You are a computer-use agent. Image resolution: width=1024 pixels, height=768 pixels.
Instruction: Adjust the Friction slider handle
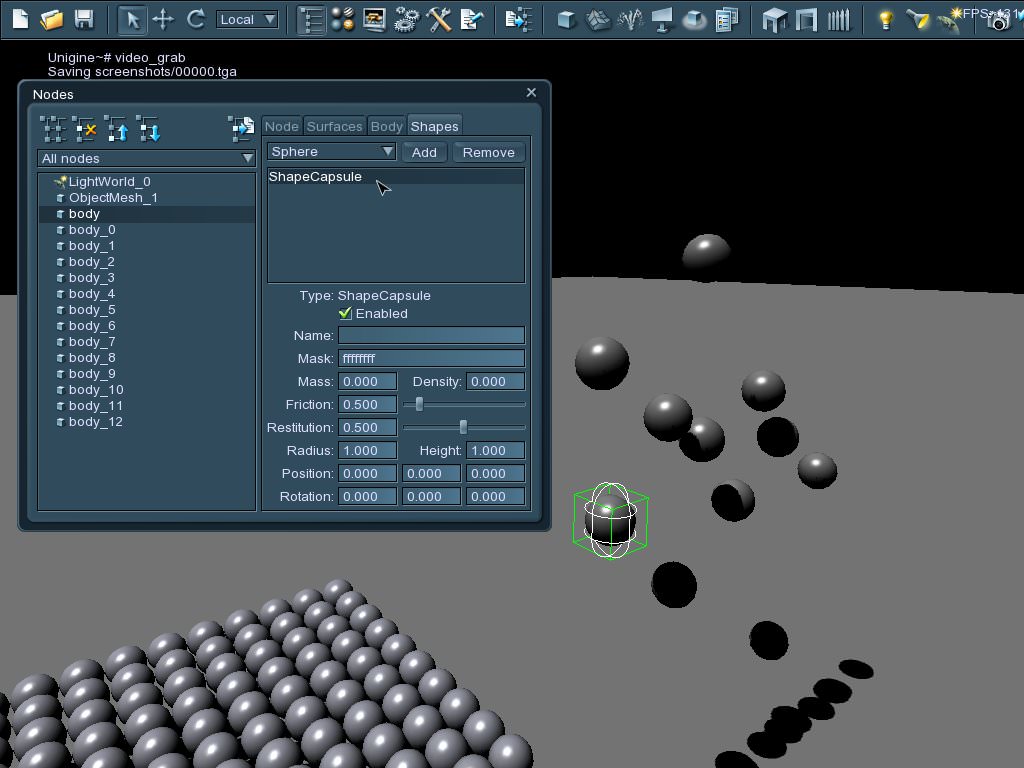[419, 404]
